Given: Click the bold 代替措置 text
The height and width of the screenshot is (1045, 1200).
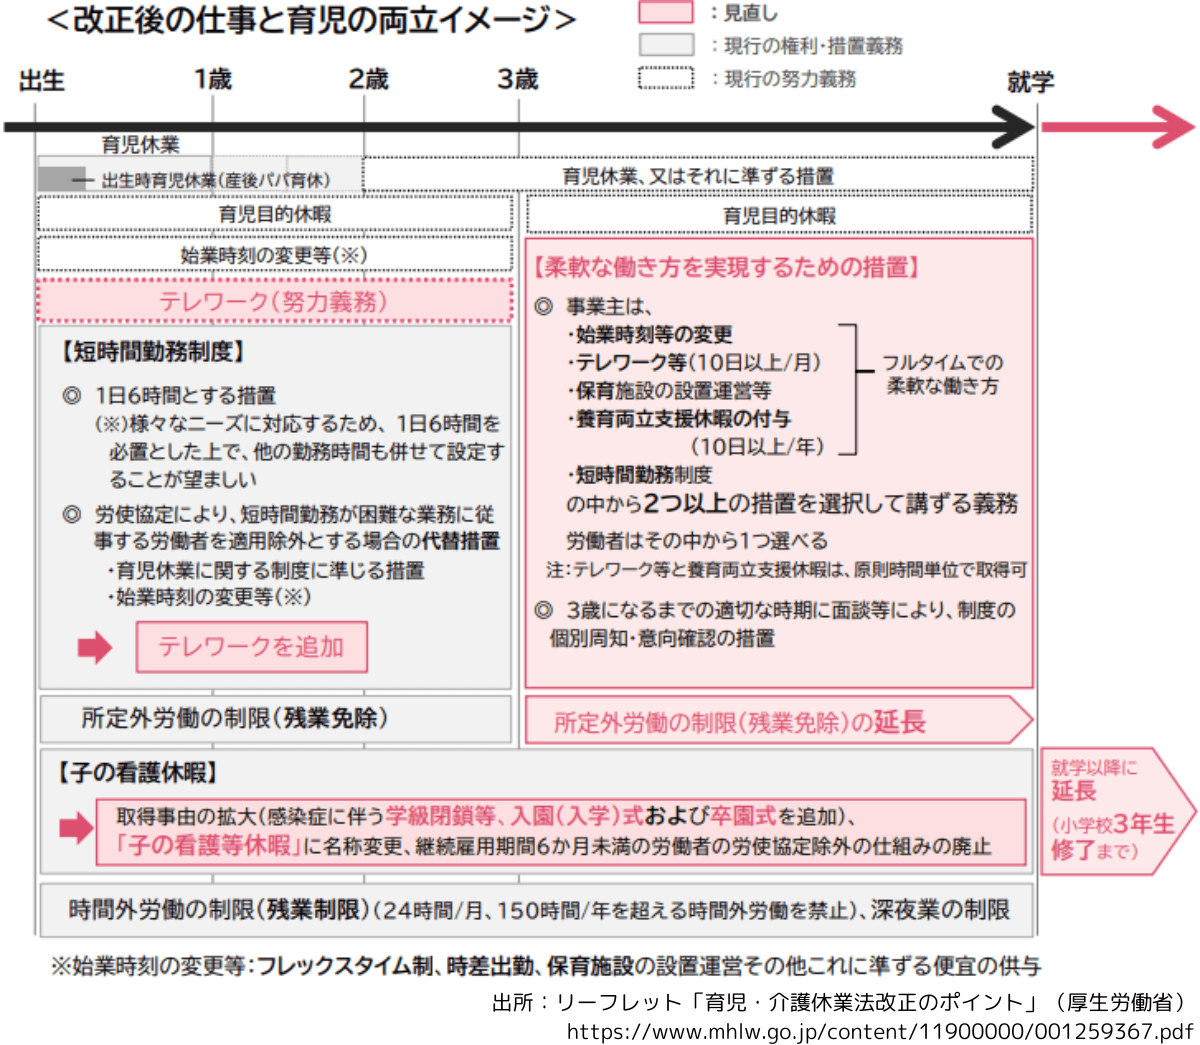Looking at the screenshot, I should 461,541.
